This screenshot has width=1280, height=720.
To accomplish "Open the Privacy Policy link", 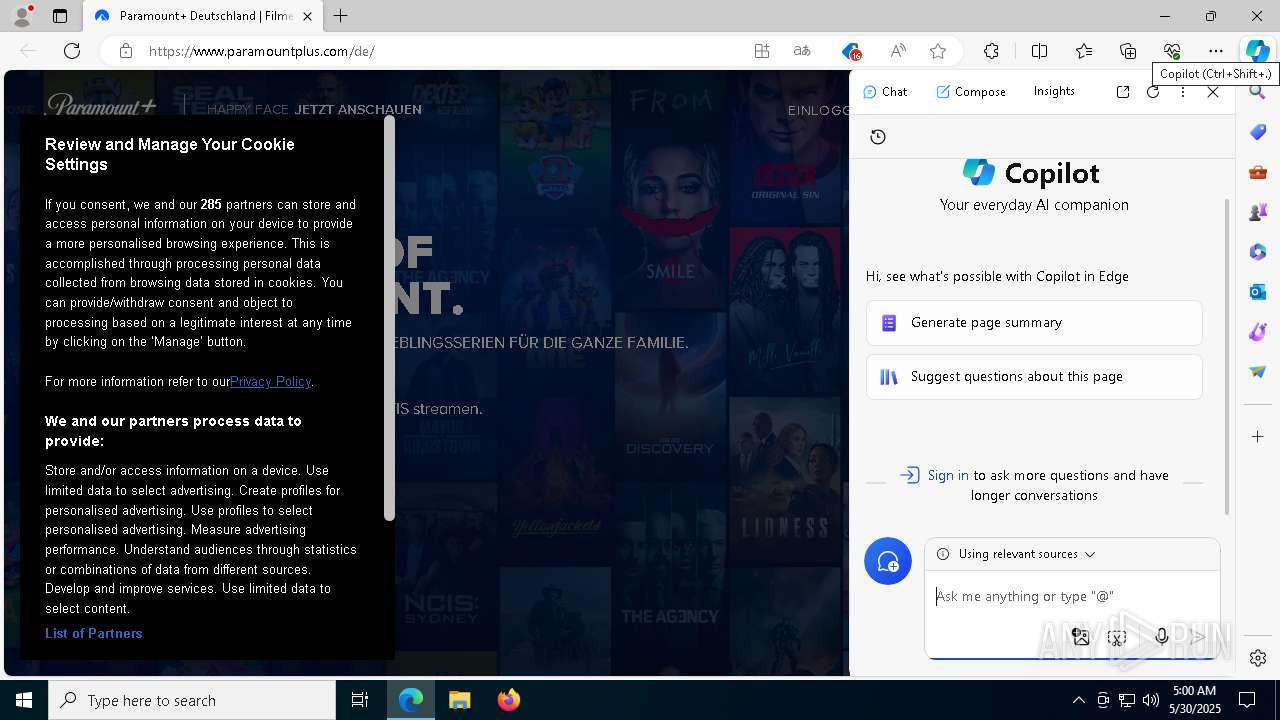I will (x=270, y=381).
